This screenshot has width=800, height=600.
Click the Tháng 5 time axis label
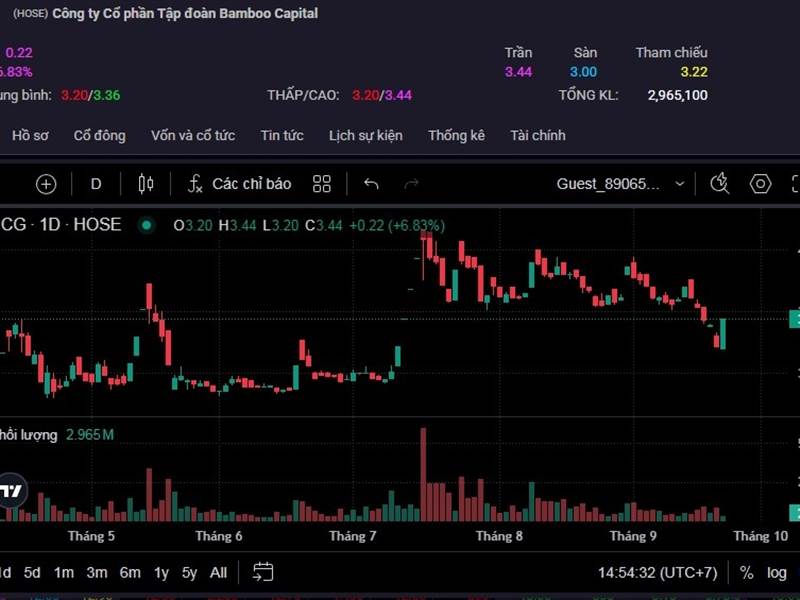tap(91, 536)
